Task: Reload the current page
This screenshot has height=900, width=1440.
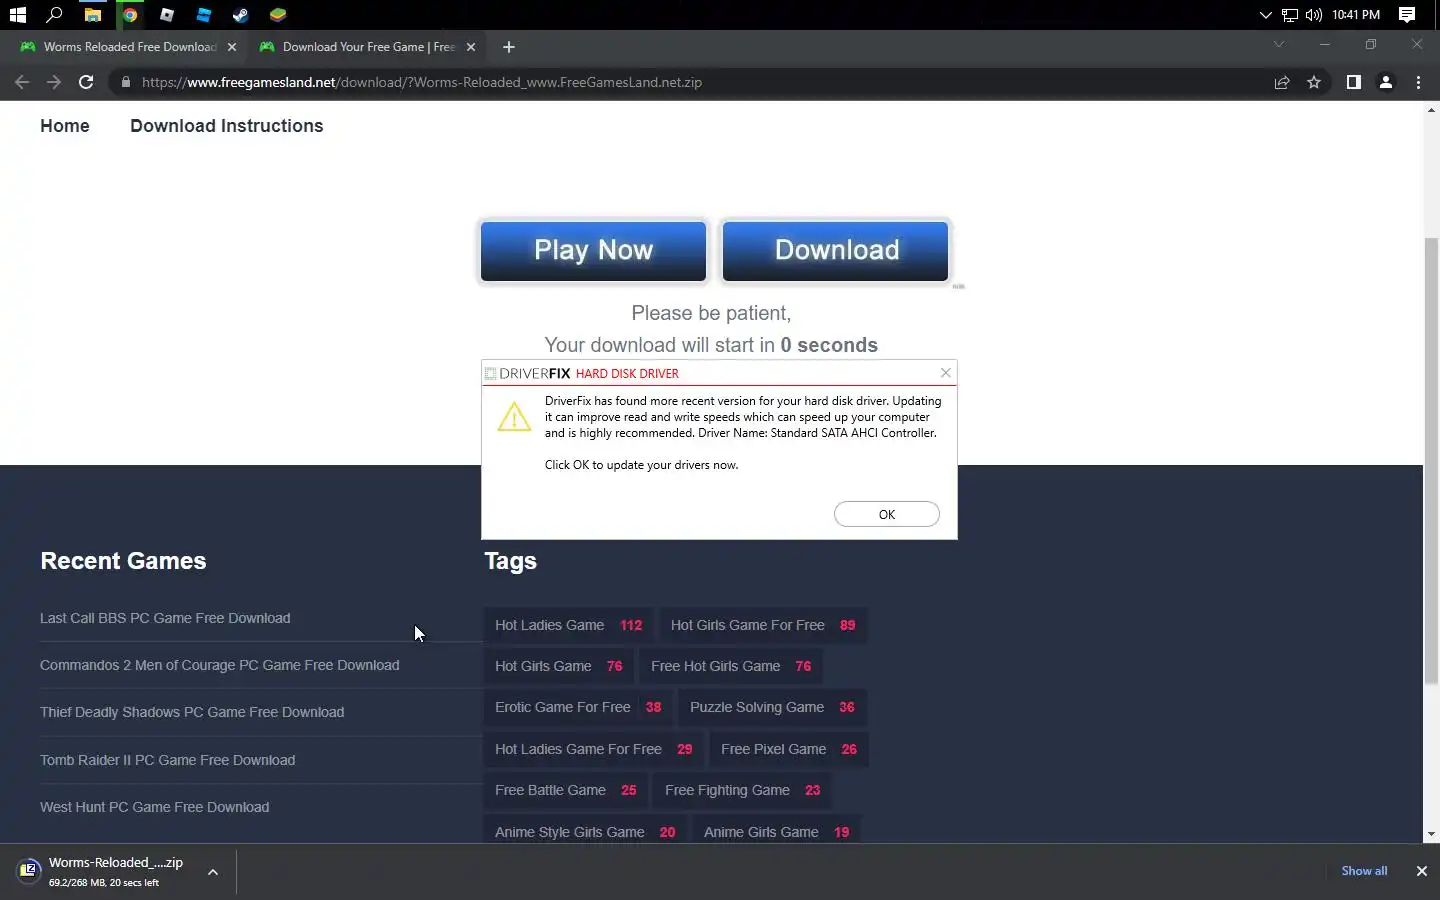Action: click(86, 82)
